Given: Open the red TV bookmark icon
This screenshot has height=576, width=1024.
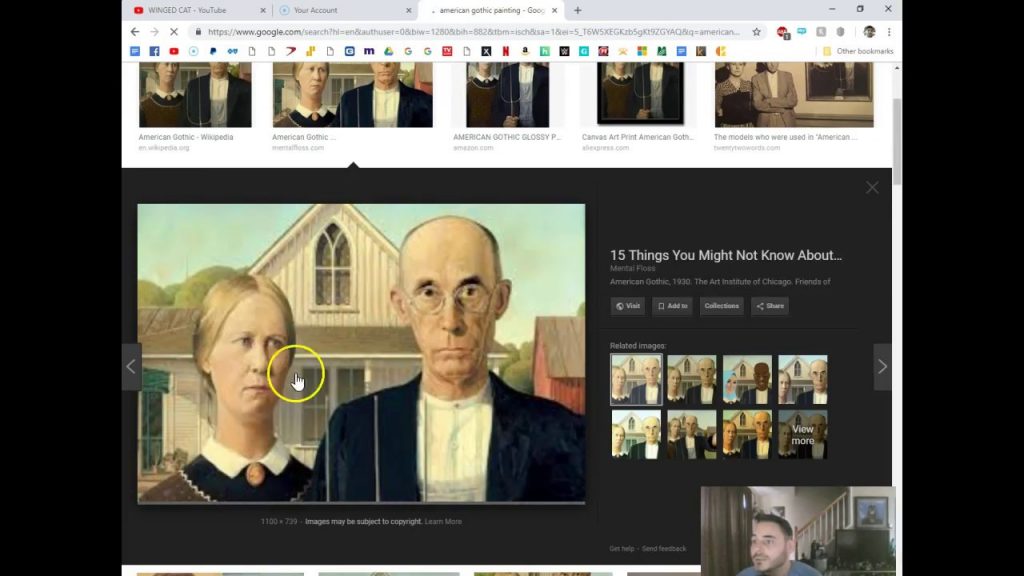Looking at the screenshot, I should (x=447, y=51).
